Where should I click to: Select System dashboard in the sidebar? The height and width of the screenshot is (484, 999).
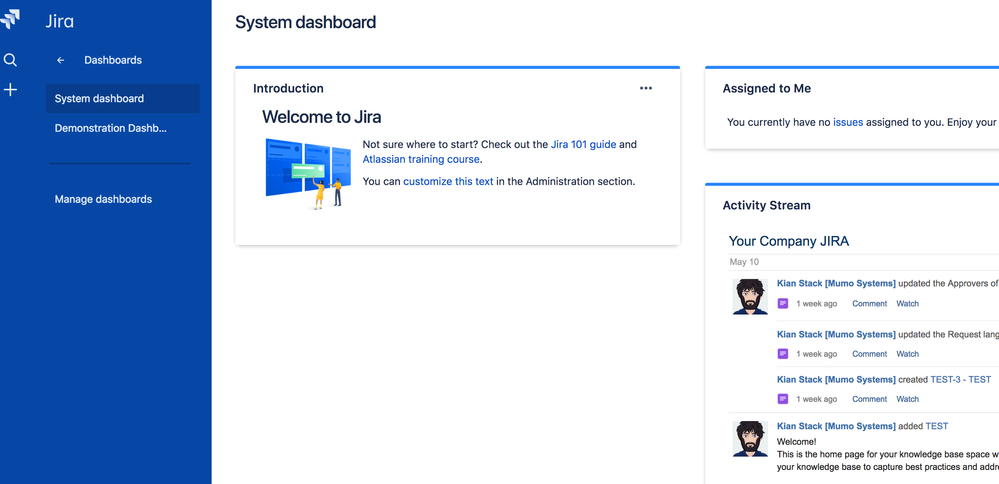pos(122,99)
